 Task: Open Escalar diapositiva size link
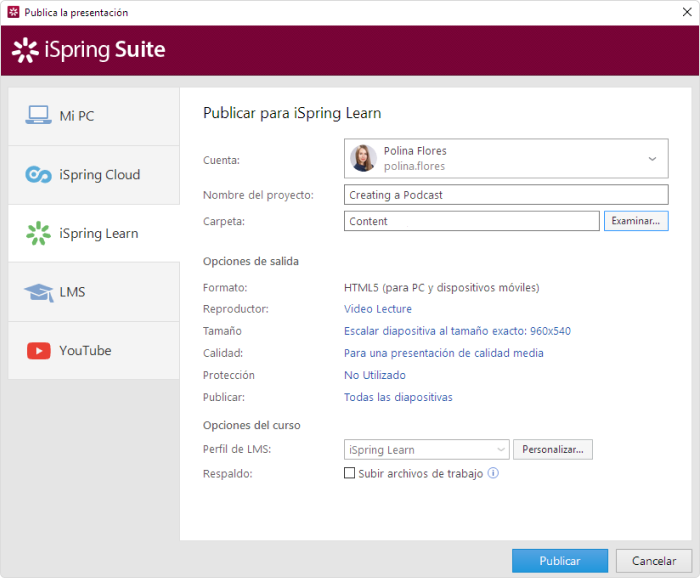[457, 331]
